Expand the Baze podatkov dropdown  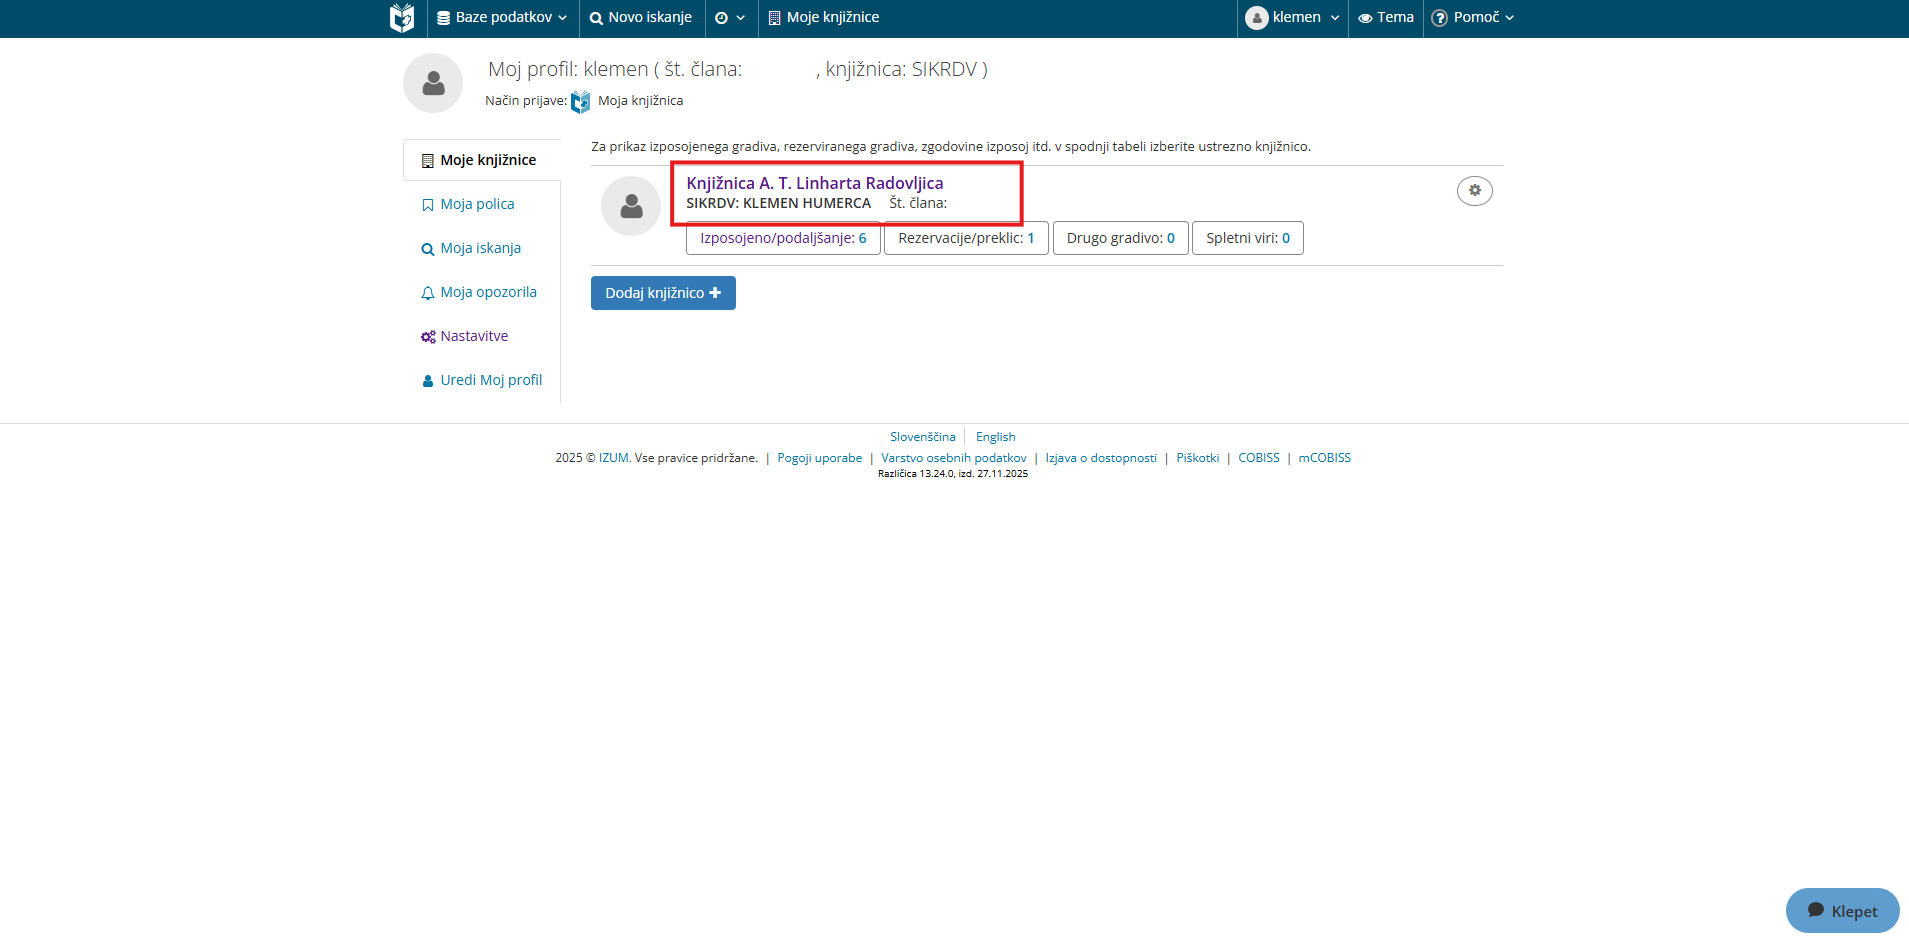[502, 18]
